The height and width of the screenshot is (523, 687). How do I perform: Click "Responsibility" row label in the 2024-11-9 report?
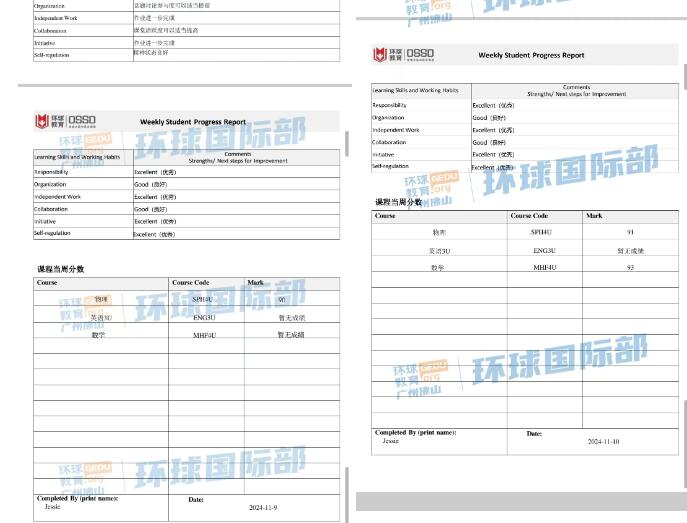[51, 172]
